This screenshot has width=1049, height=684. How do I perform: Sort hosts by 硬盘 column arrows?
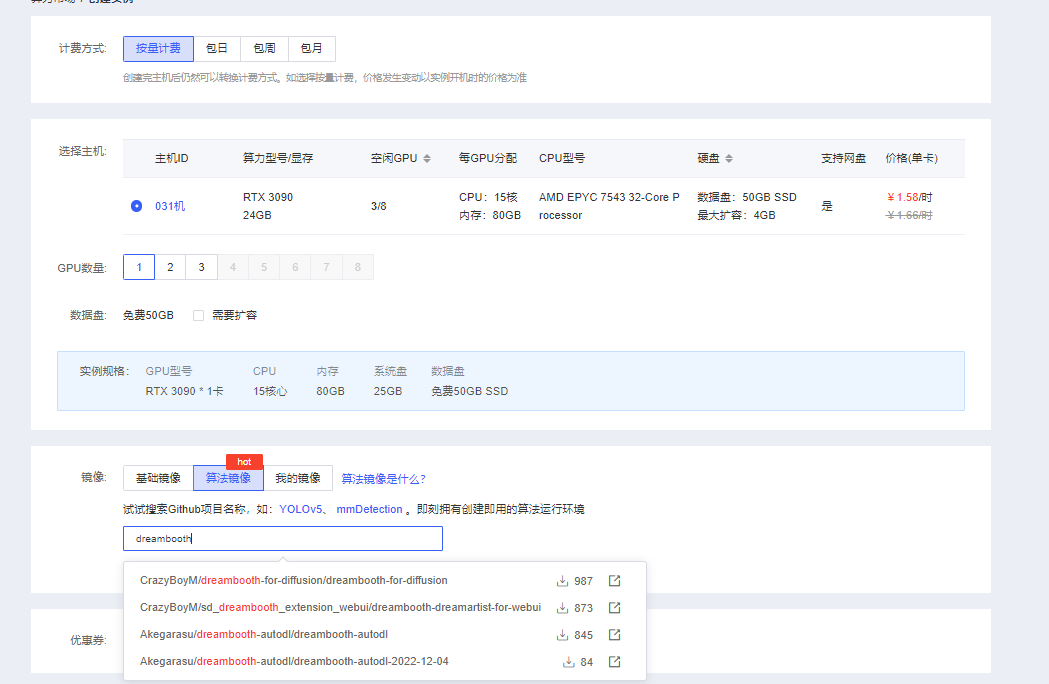pos(729,159)
